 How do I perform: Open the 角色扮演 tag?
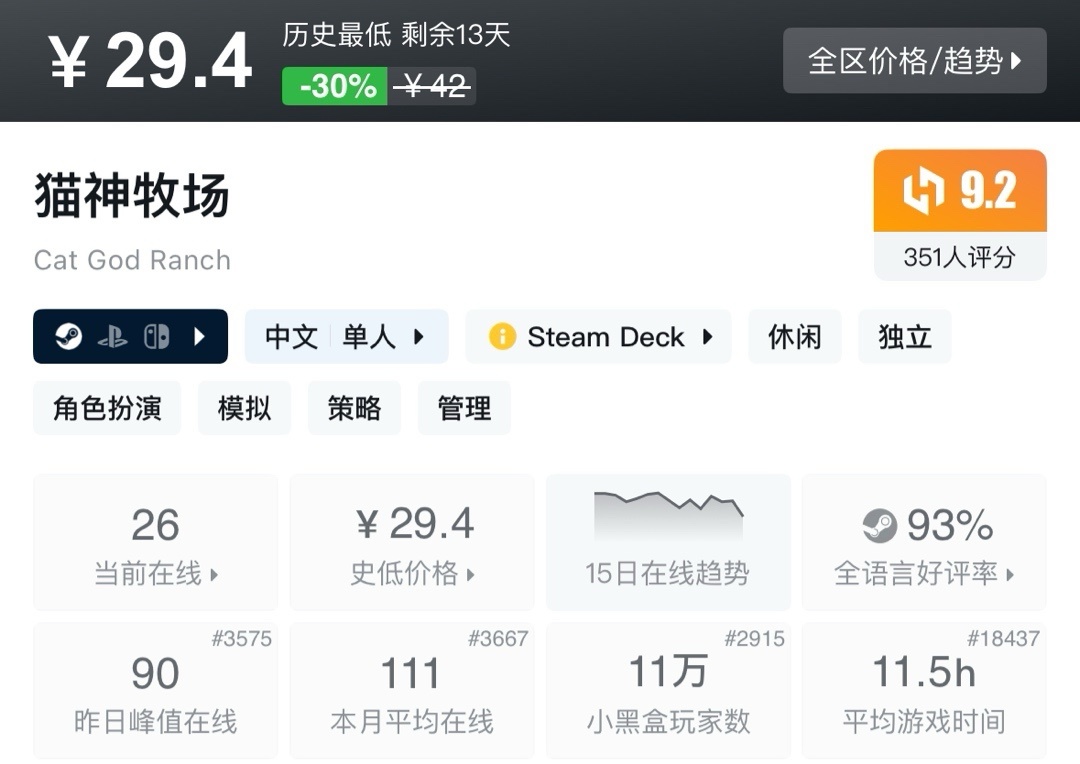tap(107, 408)
